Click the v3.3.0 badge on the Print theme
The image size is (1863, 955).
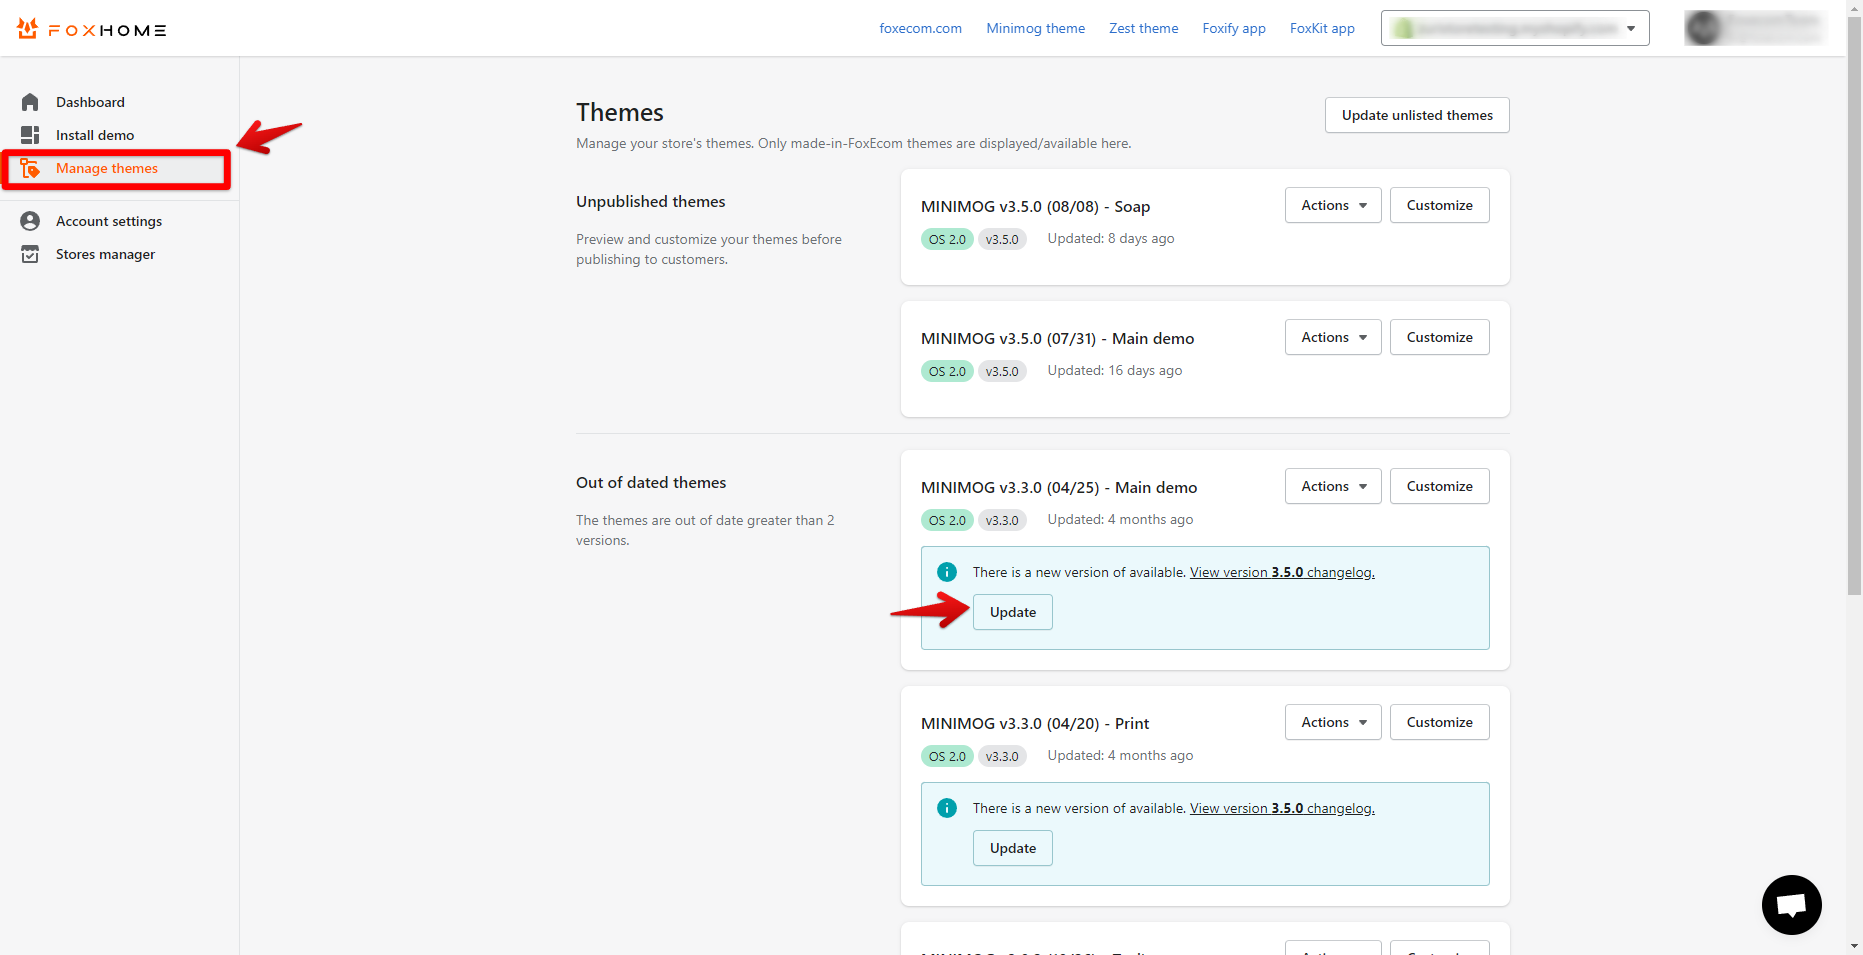coord(1002,756)
